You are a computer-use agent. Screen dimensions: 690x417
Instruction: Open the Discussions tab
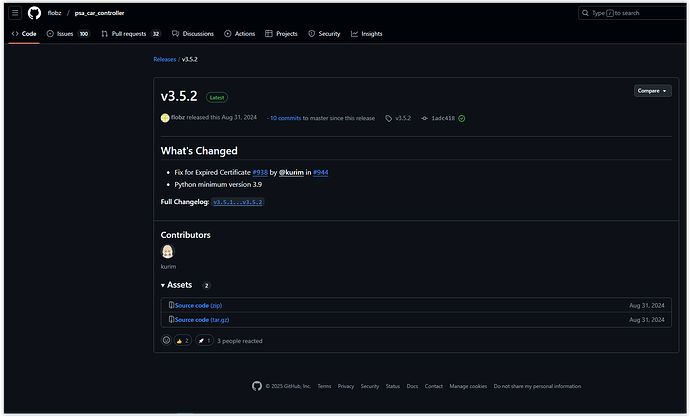[193, 34]
